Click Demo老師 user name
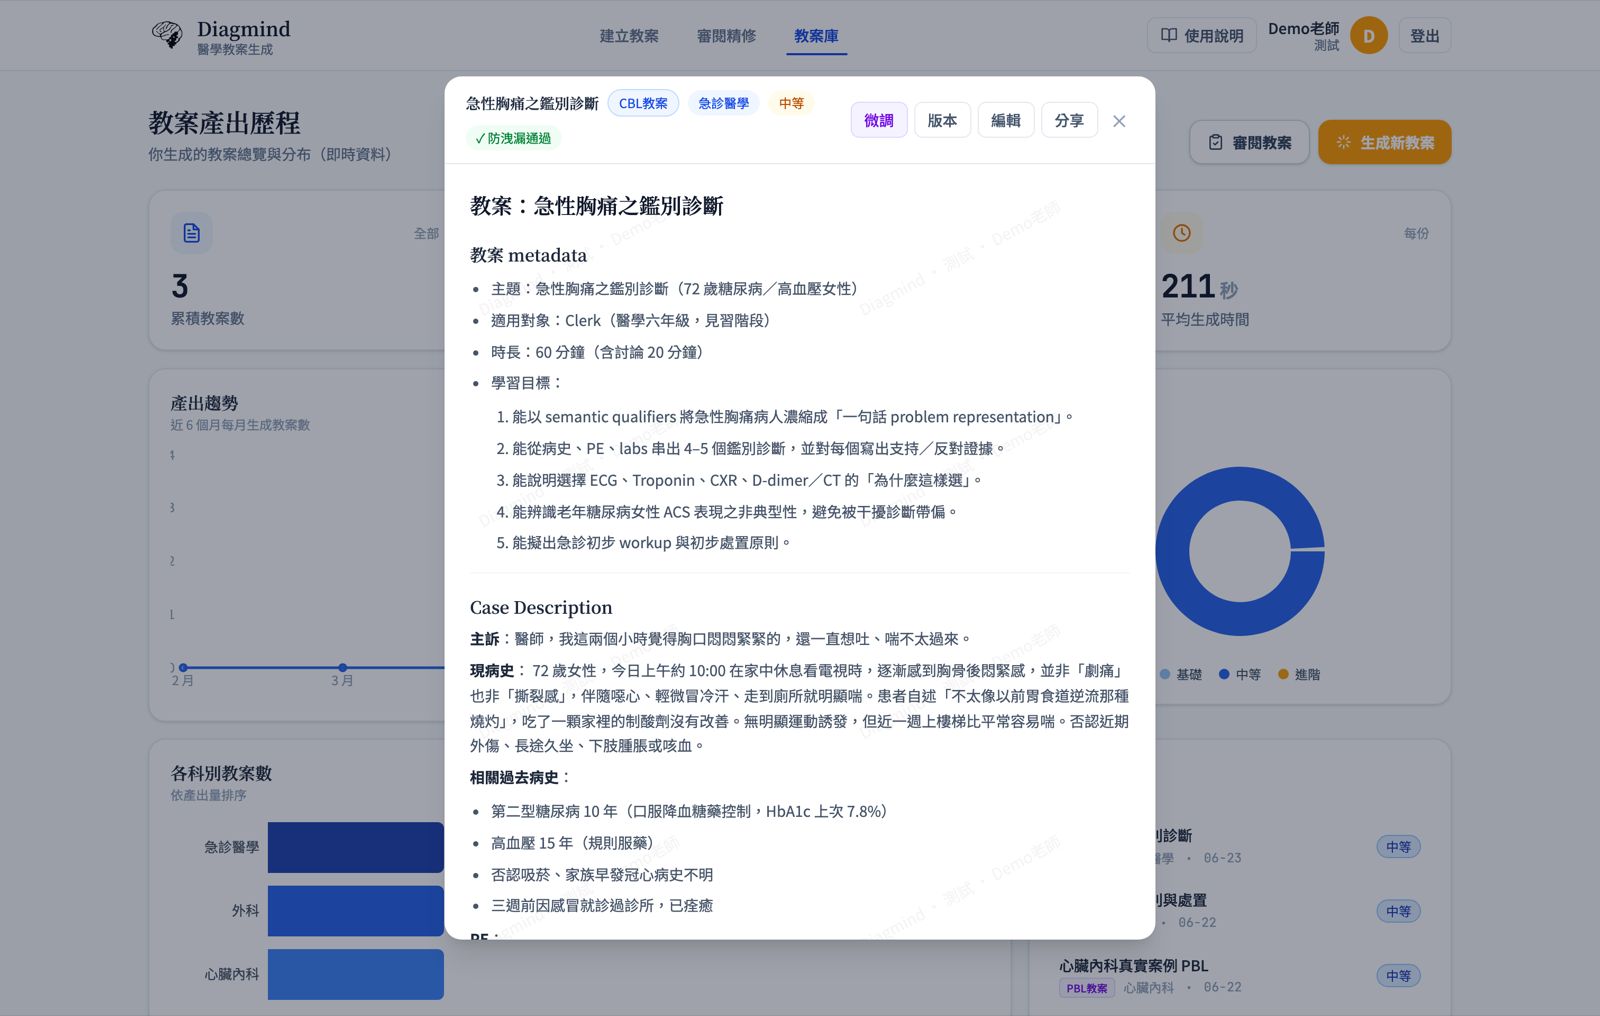 point(1303,28)
